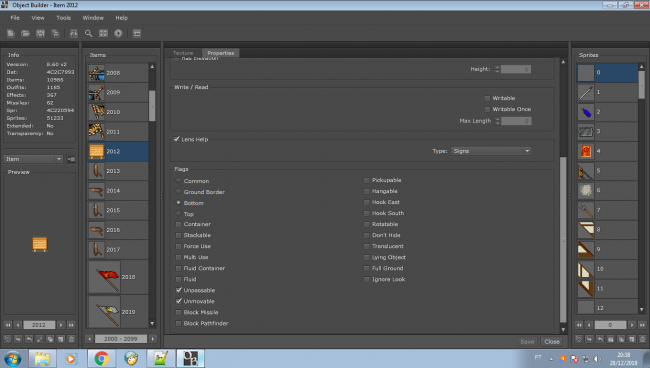Open the Log window toolbar icon
The image size is (650, 368).
tap(137, 33)
